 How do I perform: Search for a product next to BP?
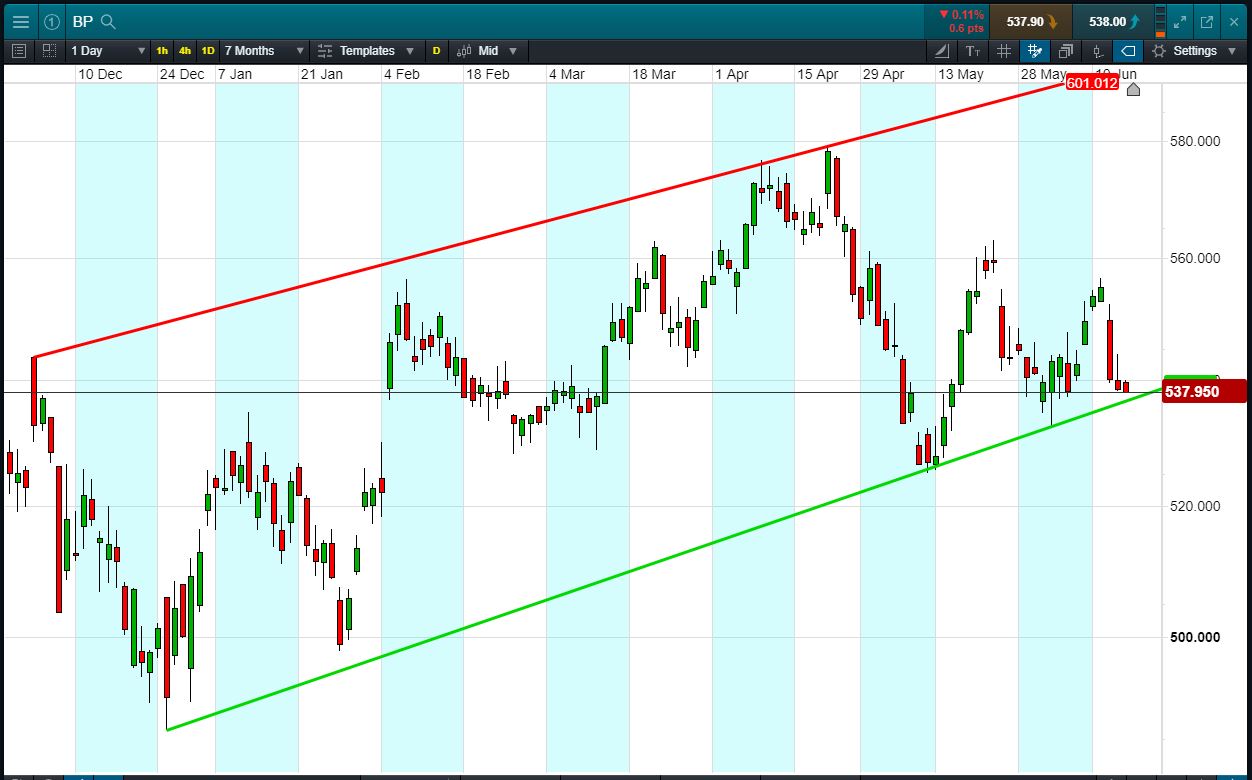coord(108,21)
